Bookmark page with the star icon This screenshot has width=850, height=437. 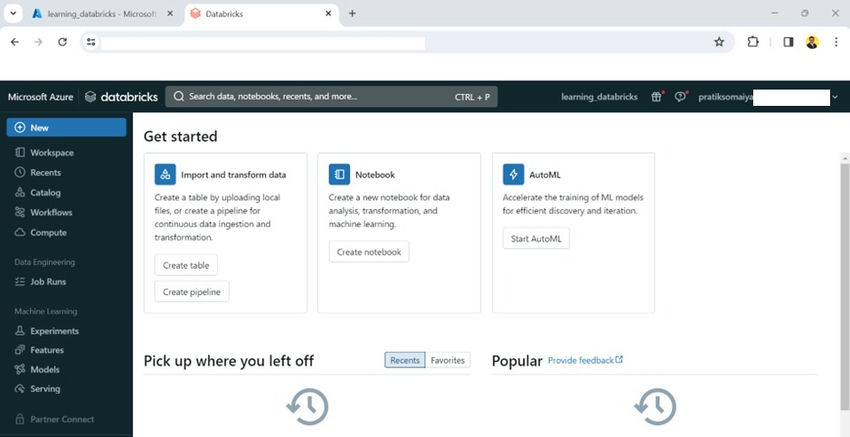coord(718,42)
